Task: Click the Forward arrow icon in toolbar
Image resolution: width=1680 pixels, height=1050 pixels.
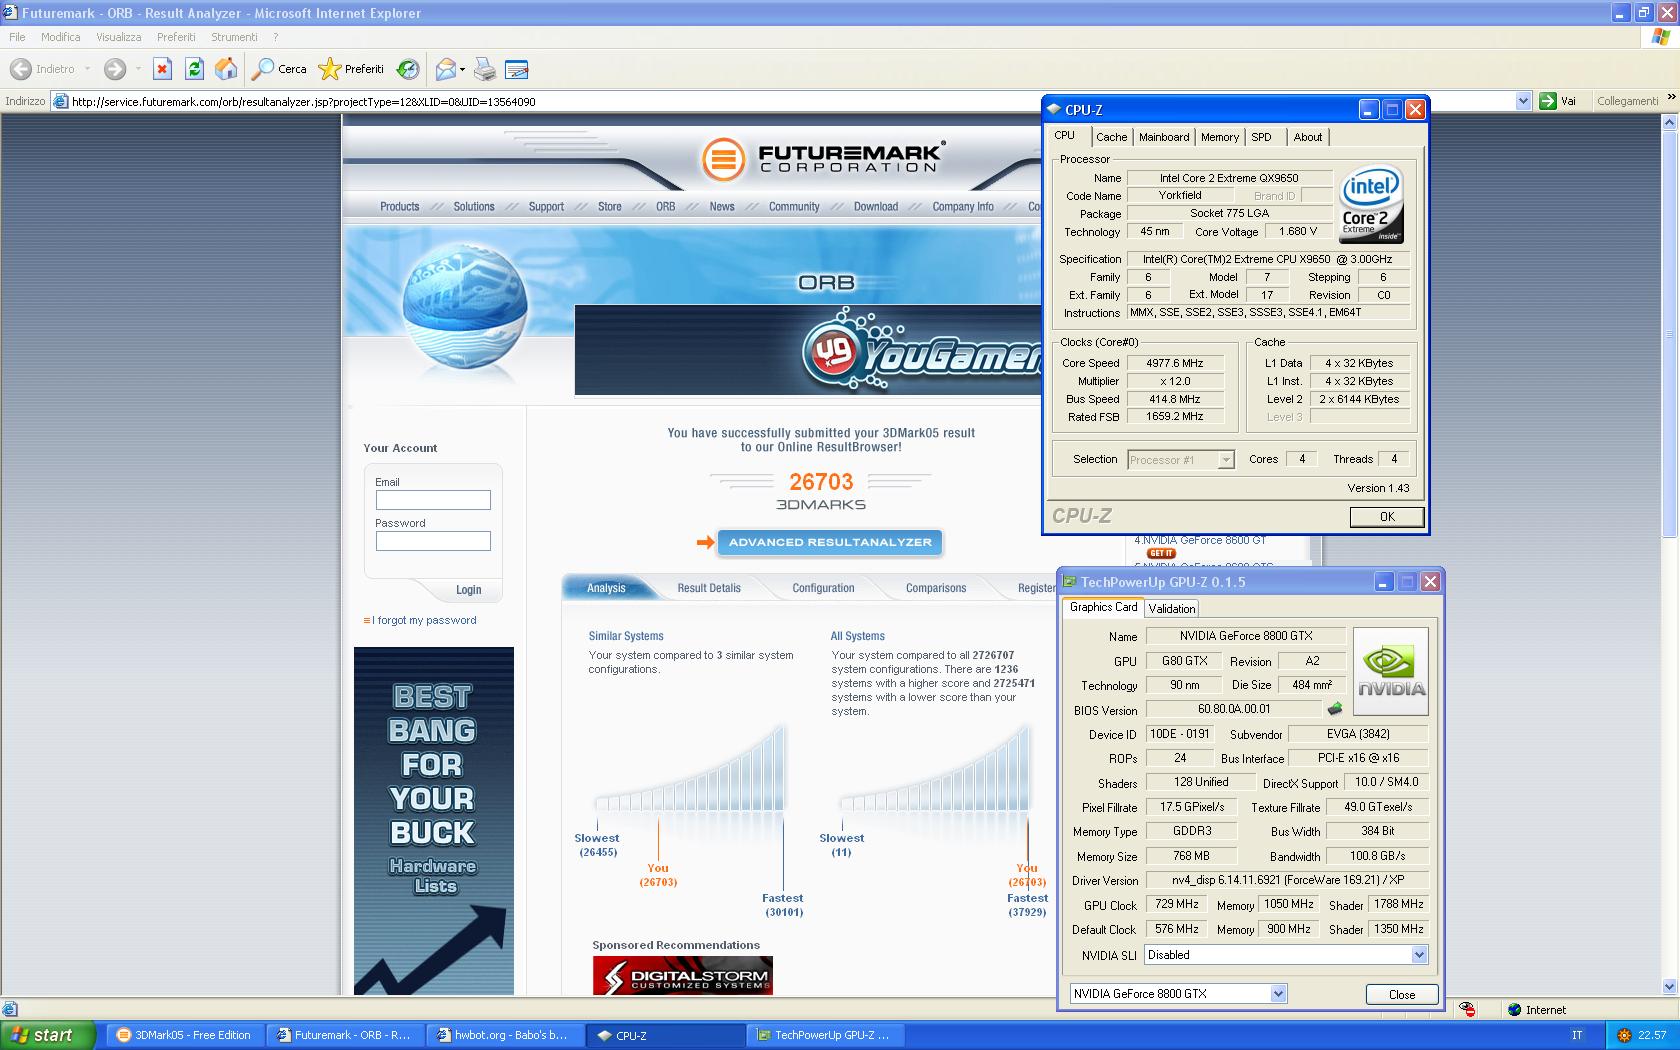Action: (115, 69)
